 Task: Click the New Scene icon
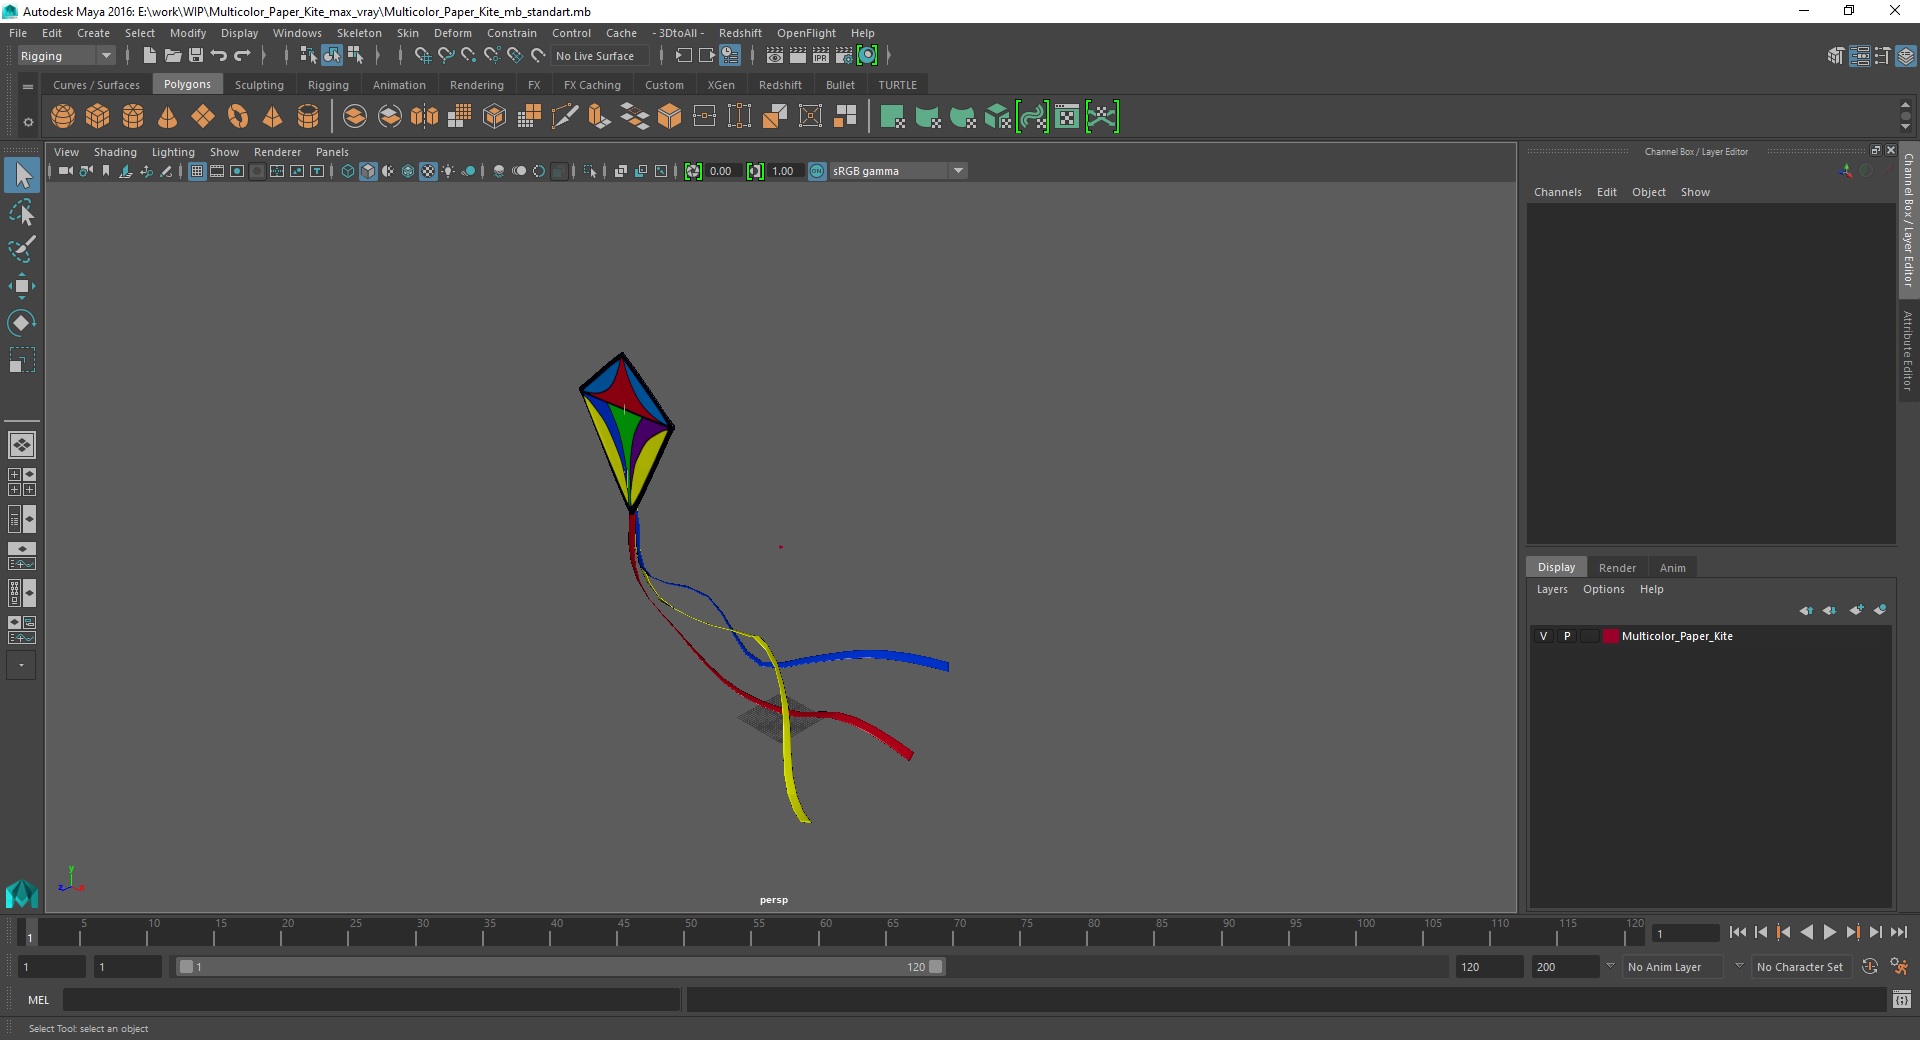tap(149, 56)
